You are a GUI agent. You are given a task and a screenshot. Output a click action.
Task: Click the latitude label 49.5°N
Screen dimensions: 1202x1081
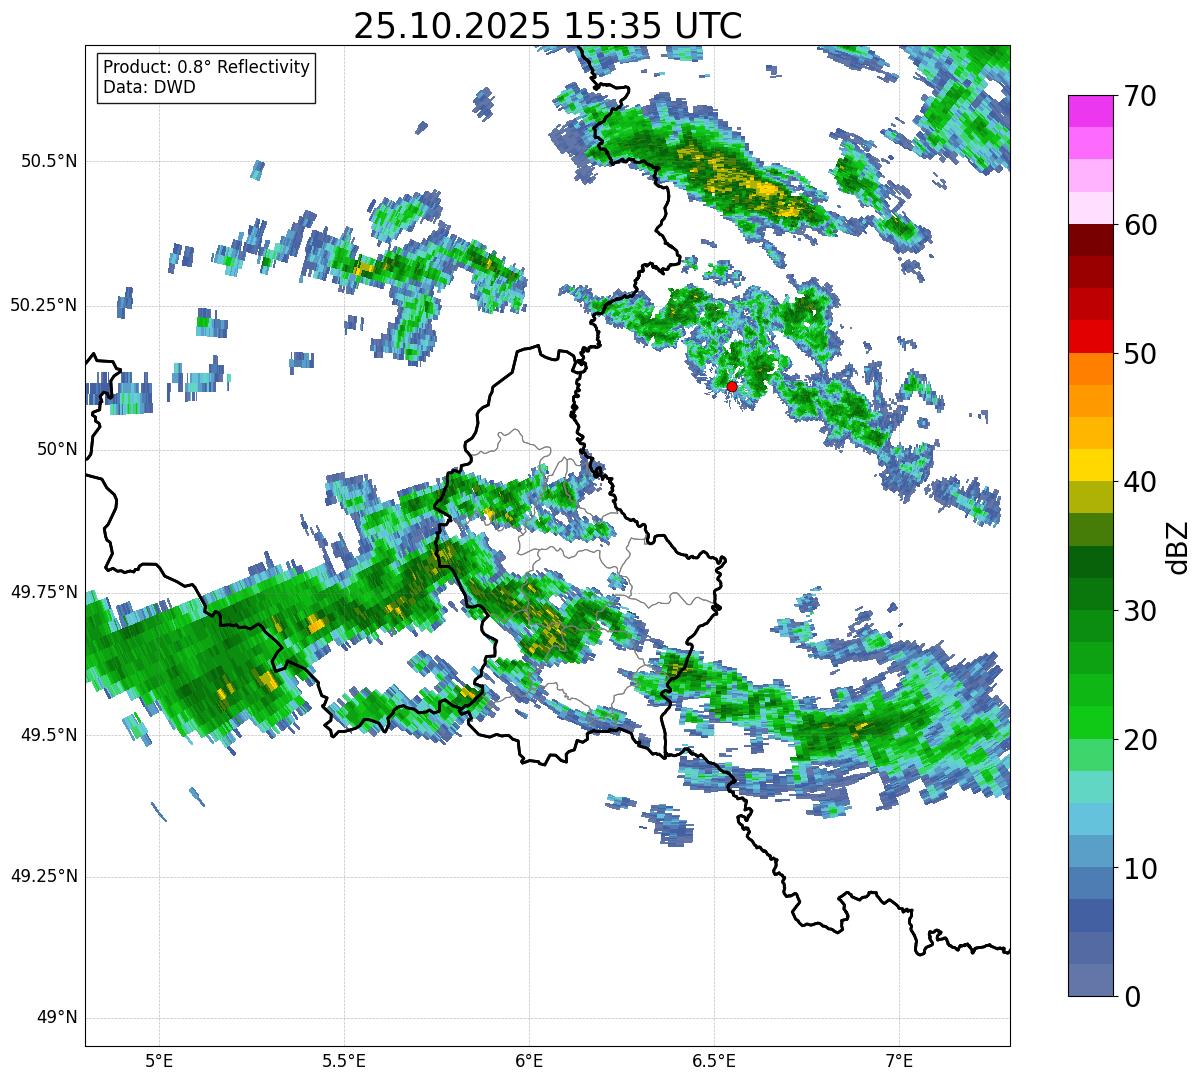(49, 735)
